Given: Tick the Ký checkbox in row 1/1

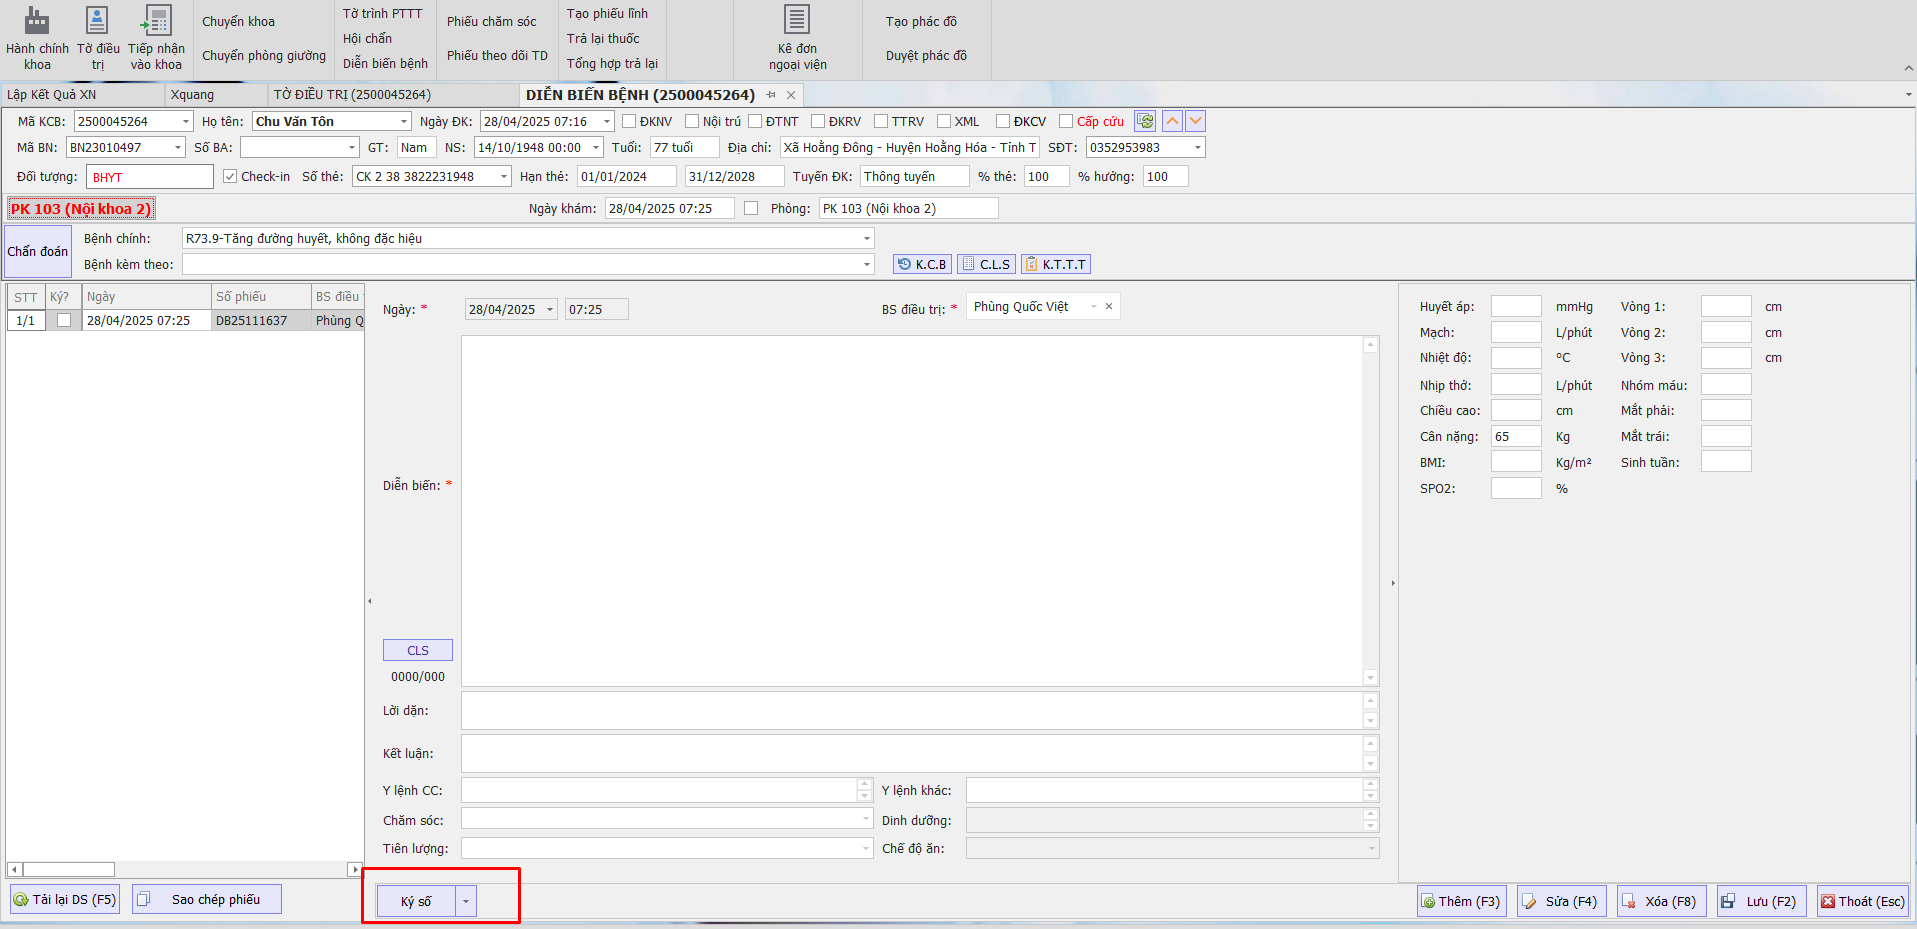Looking at the screenshot, I should (x=64, y=321).
